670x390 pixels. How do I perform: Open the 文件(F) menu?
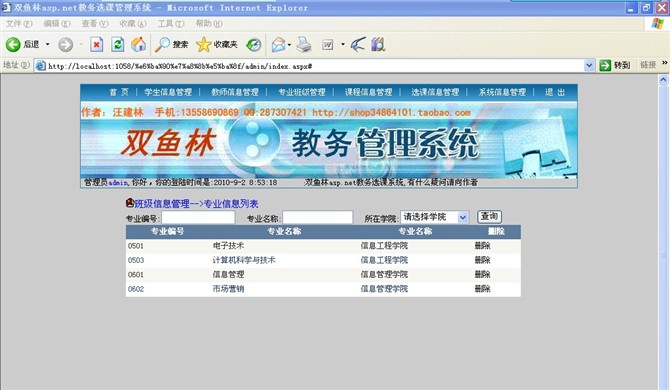coord(19,23)
